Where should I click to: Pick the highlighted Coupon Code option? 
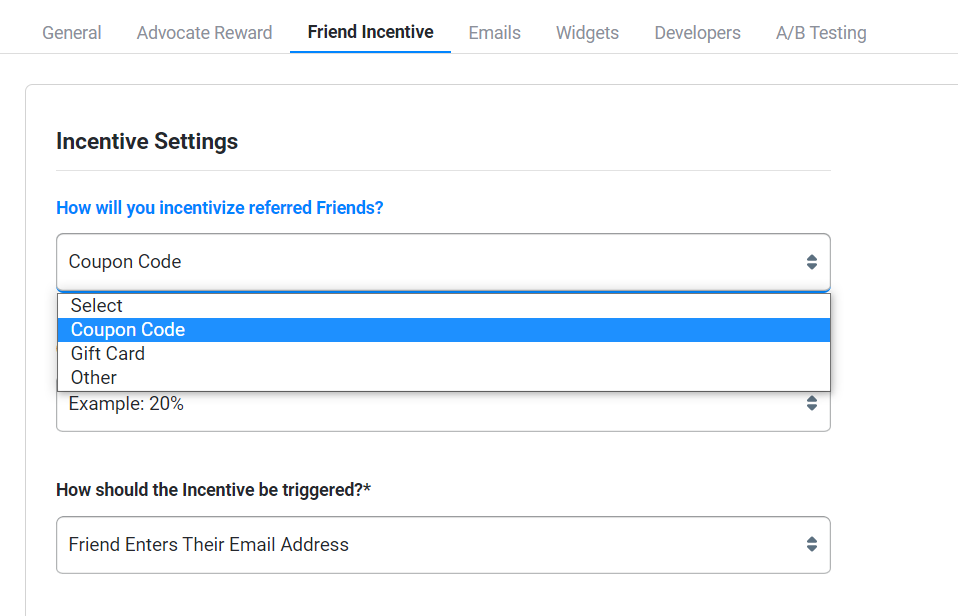pyautogui.click(x=128, y=330)
